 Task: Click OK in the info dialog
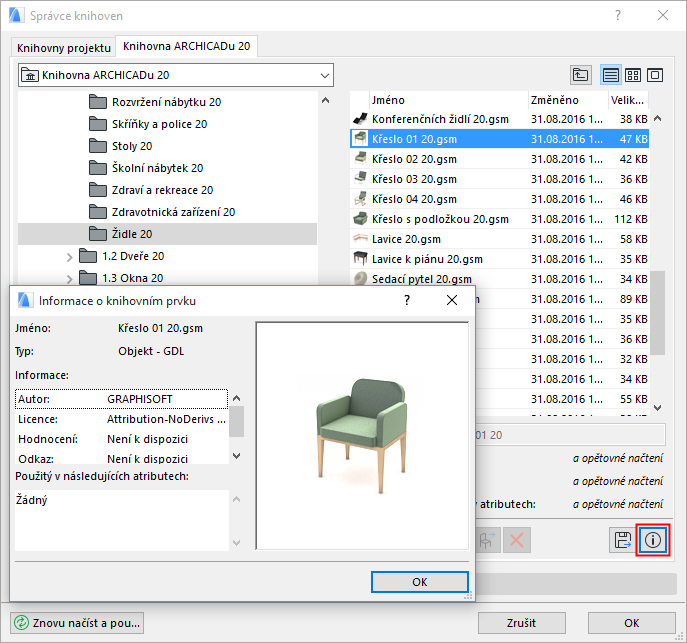(420, 582)
